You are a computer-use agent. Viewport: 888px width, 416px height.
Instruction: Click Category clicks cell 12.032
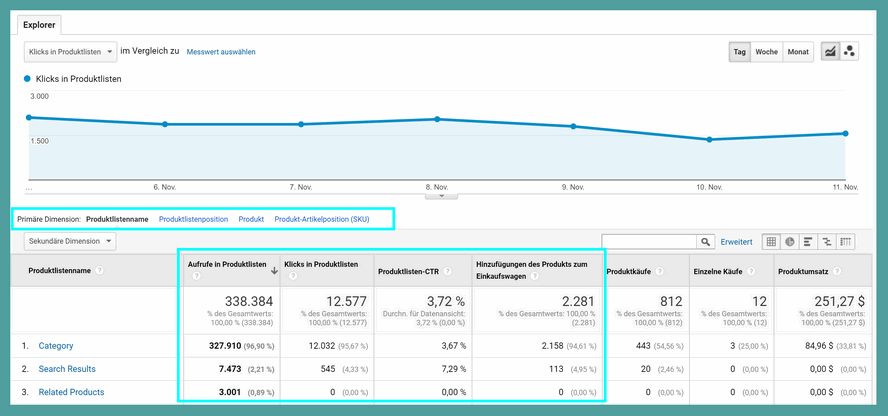point(321,346)
